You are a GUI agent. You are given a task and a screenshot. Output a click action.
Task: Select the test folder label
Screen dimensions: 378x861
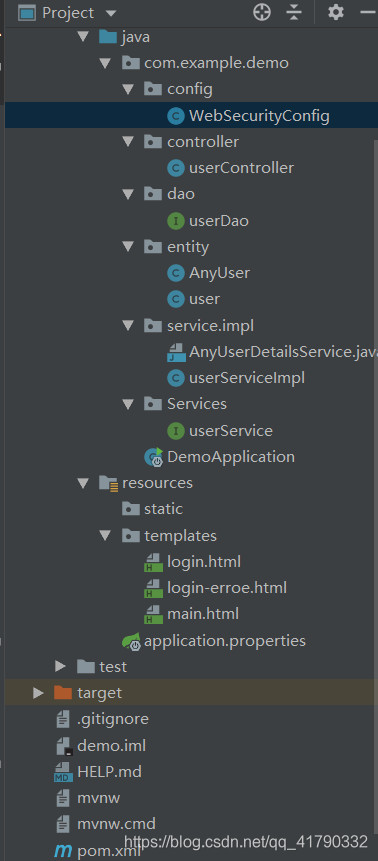pyautogui.click(x=113, y=667)
